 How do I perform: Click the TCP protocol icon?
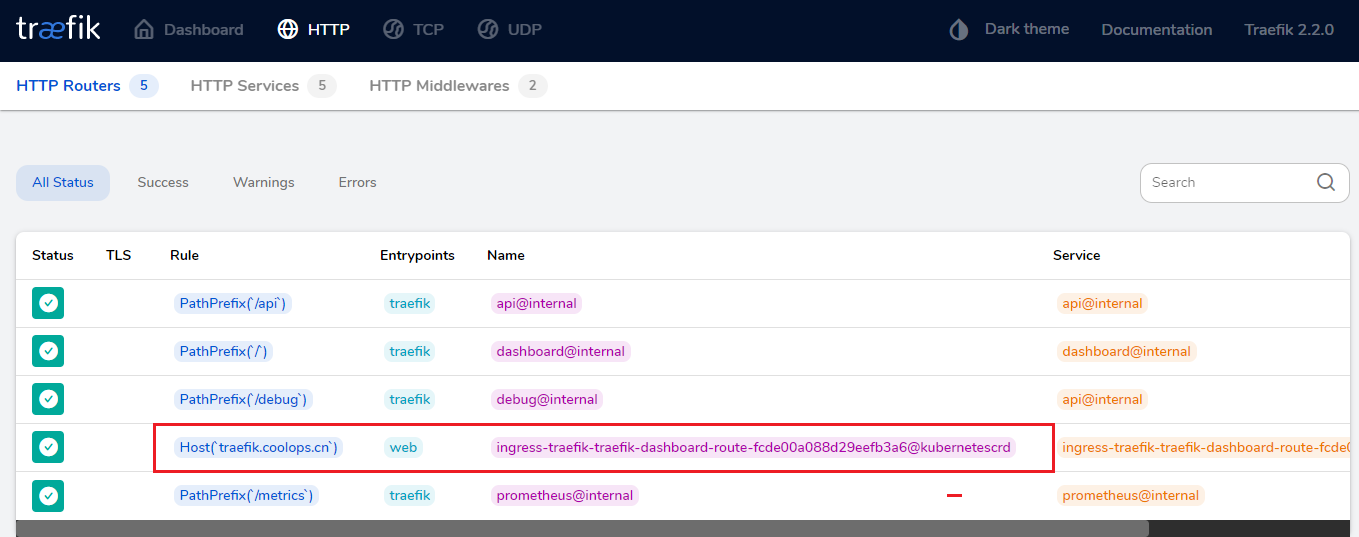click(x=394, y=29)
